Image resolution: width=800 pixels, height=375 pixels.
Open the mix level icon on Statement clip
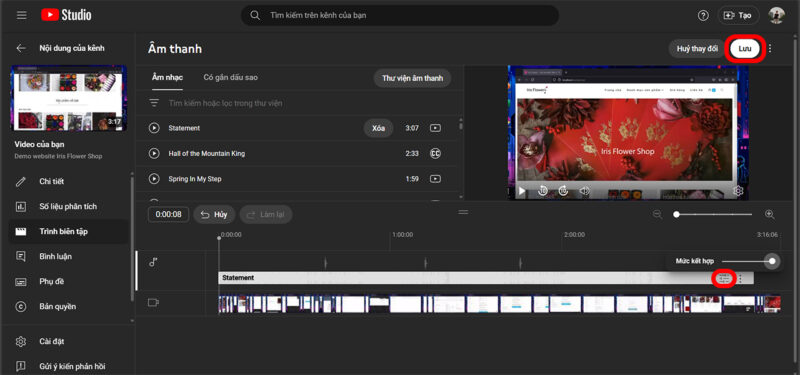(723, 278)
